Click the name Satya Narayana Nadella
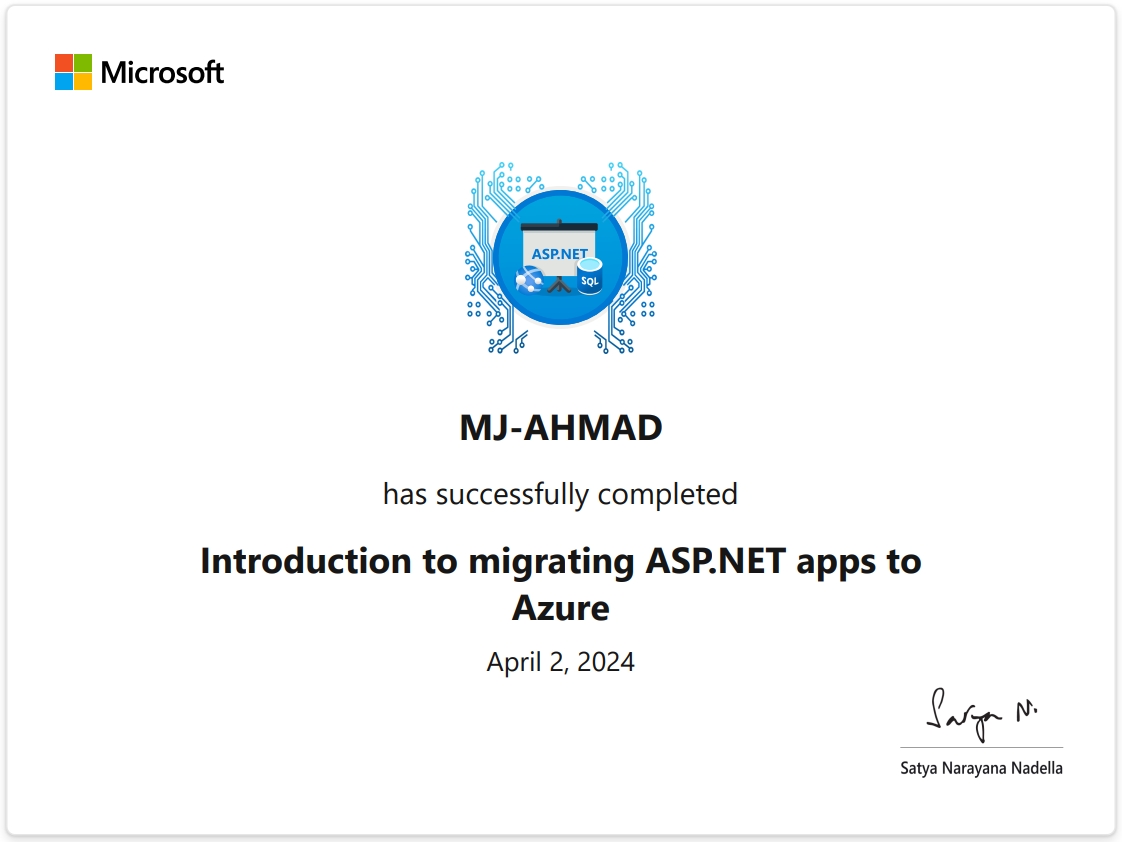Viewport: 1122px width, 842px height. click(x=981, y=769)
